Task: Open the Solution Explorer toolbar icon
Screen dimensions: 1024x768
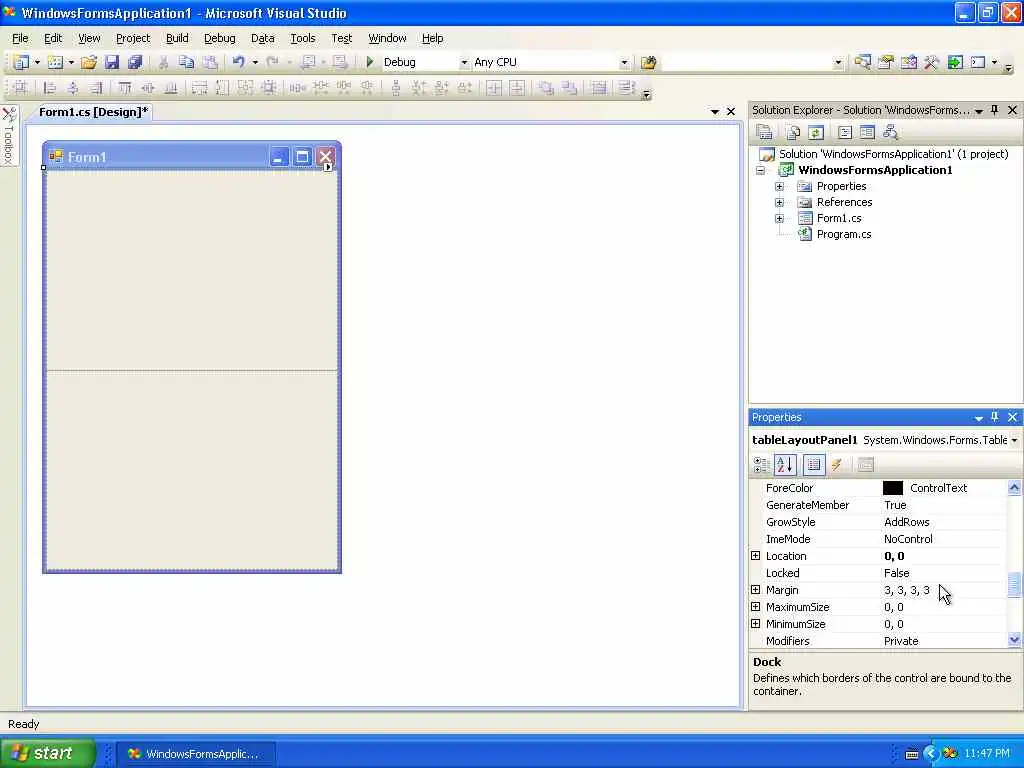Action: point(863,62)
